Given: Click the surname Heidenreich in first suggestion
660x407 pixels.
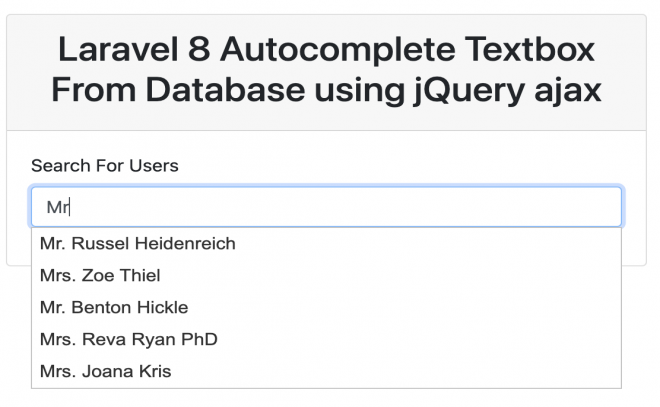Looking at the screenshot, I should [185, 244].
